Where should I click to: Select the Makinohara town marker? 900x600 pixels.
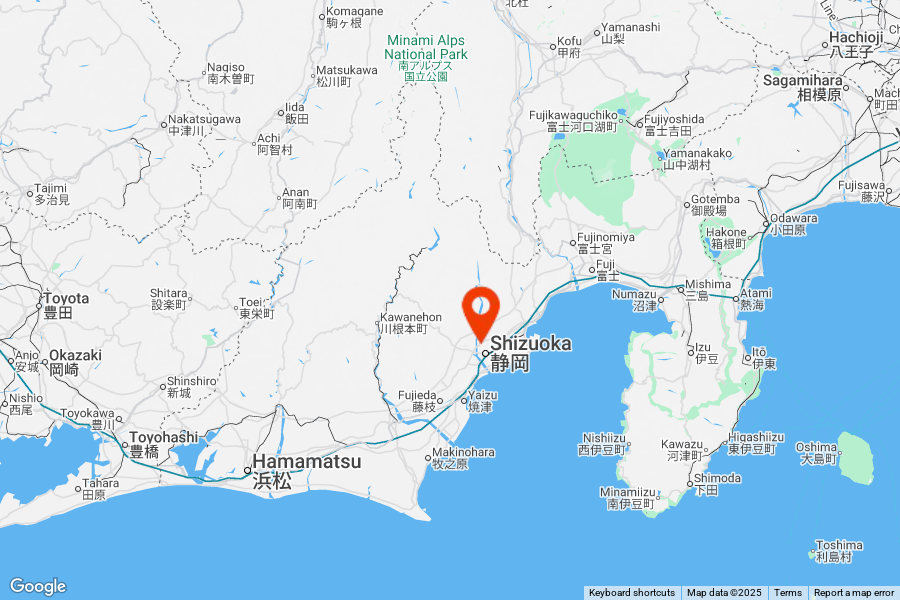pyautogui.click(x=428, y=458)
